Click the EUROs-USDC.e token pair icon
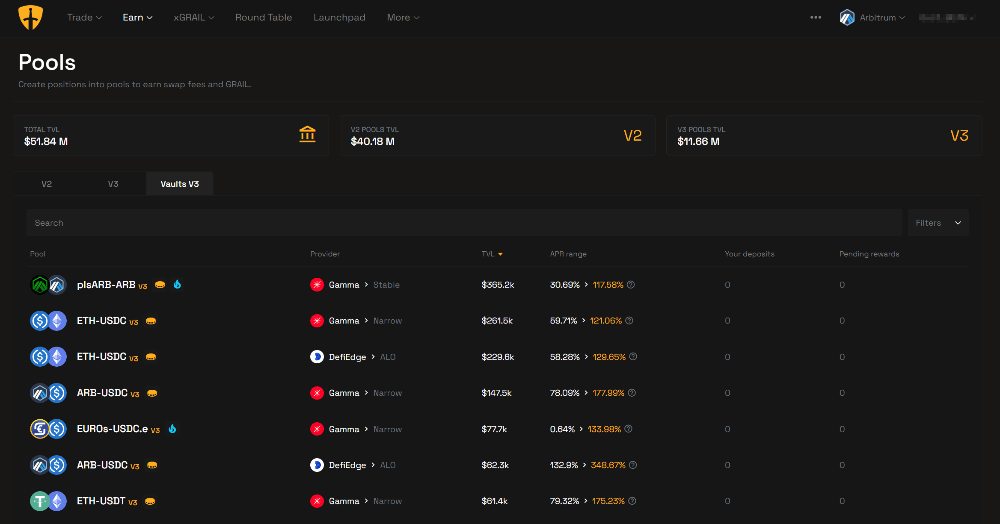This screenshot has width=1000, height=524. (x=48, y=429)
